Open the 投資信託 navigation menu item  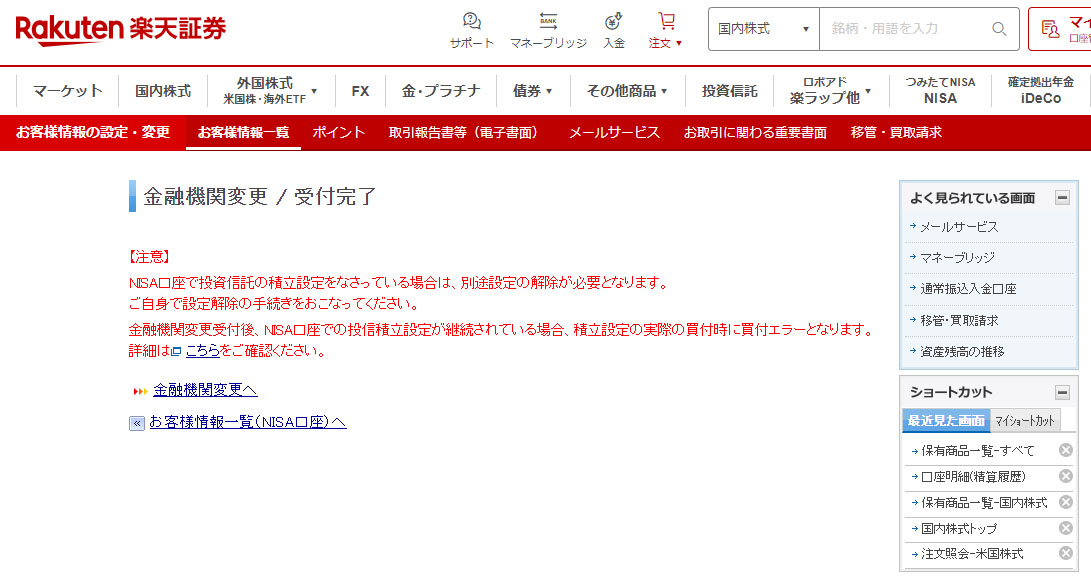tap(729, 91)
